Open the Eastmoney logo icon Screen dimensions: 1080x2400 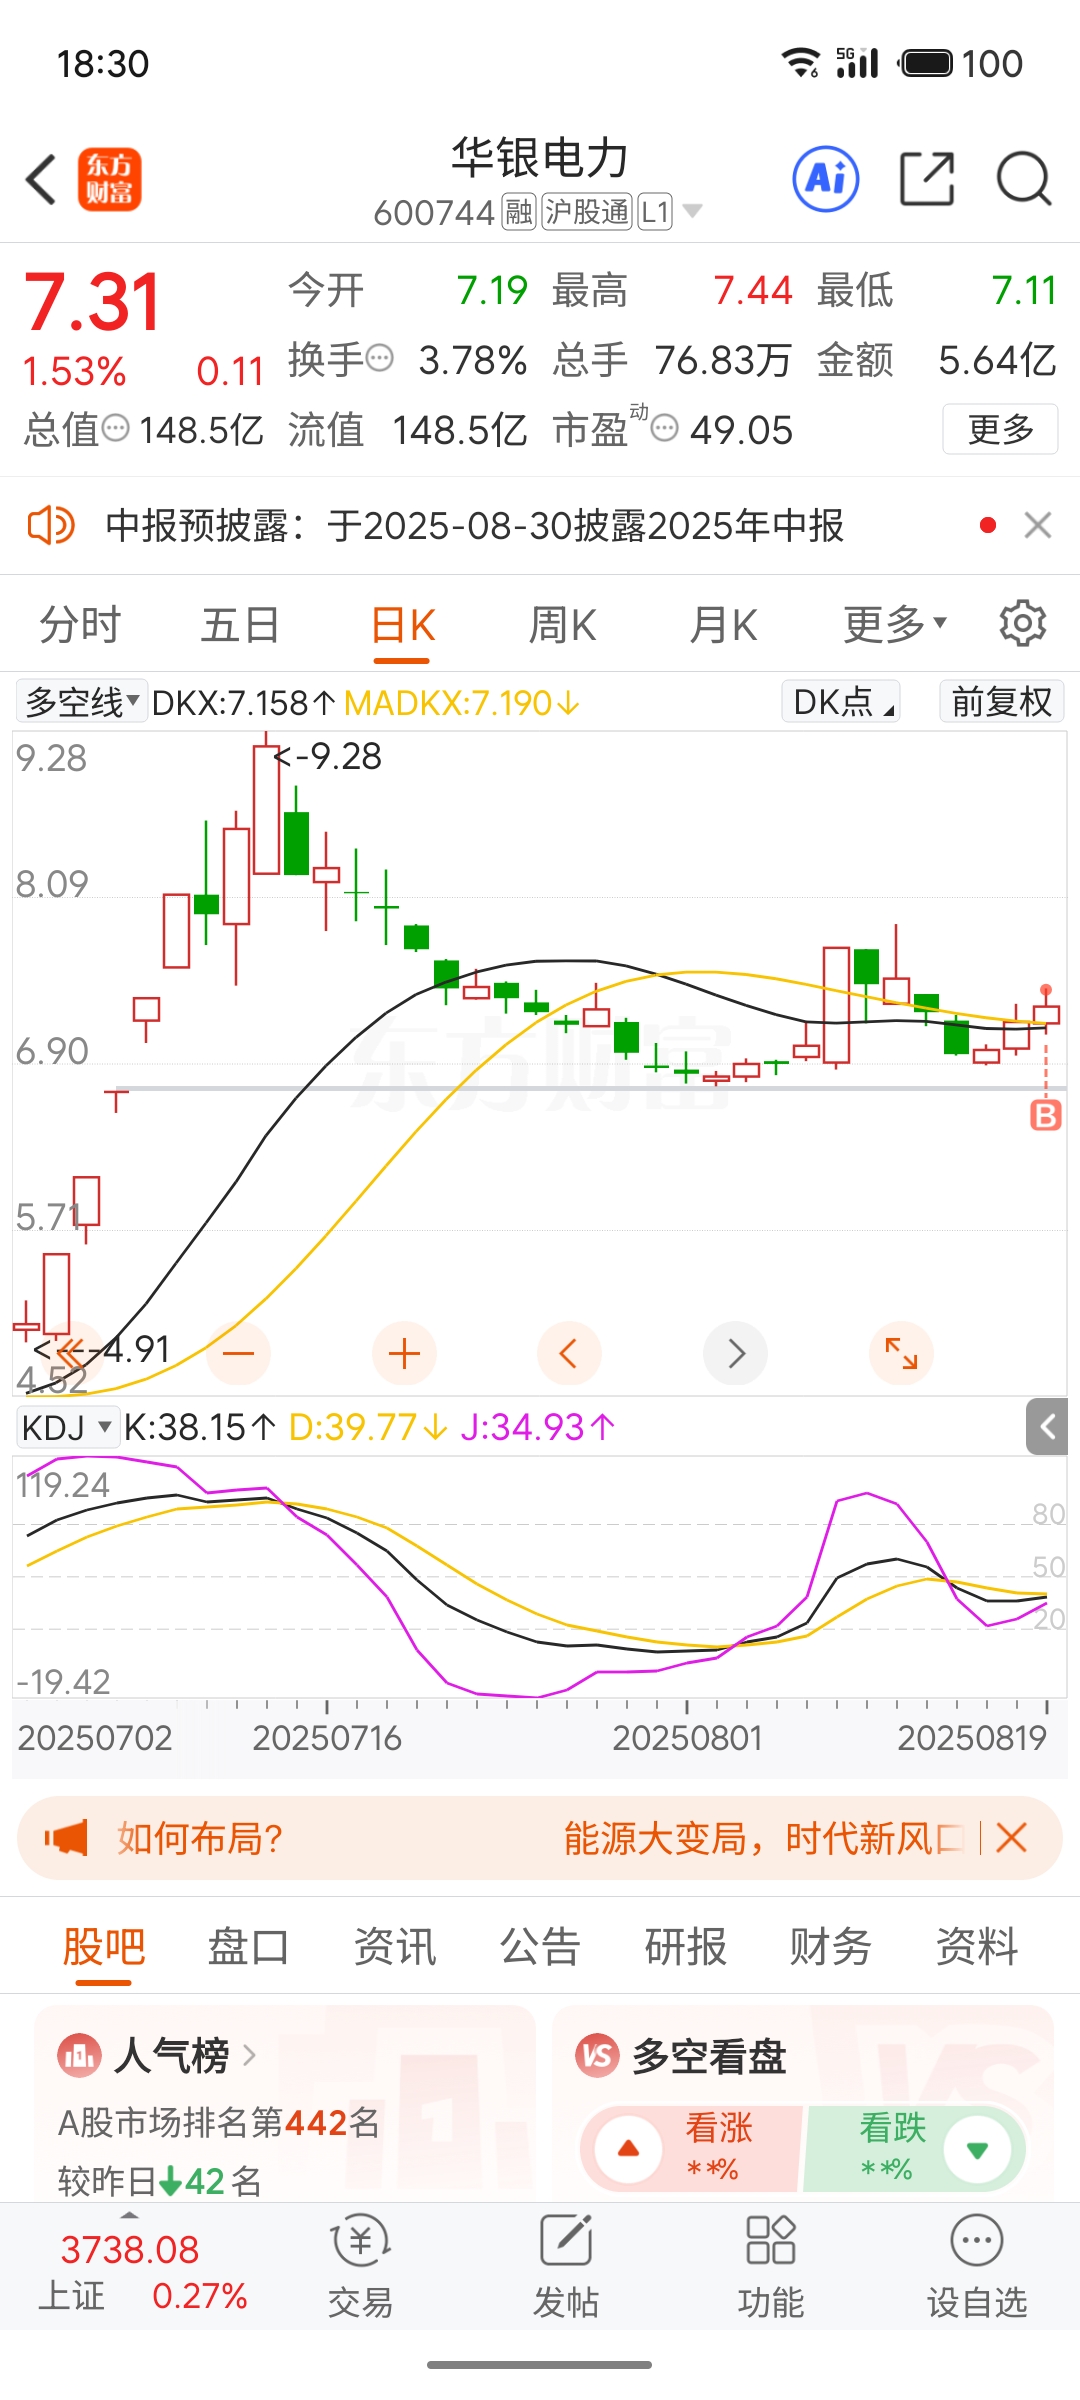coord(110,180)
